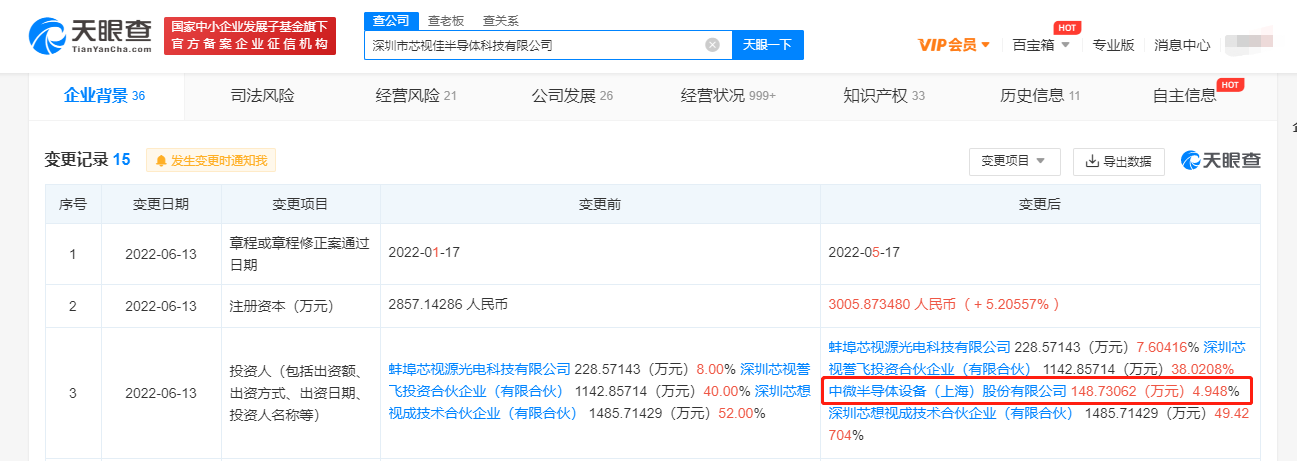Open the TianYanCha logo homepage
The height and width of the screenshot is (461, 1297).
point(90,35)
